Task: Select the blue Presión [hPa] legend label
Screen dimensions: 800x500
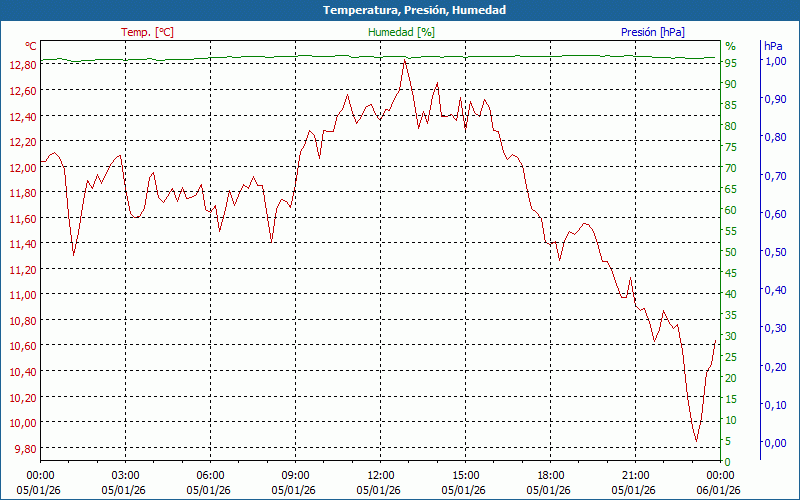Action: point(653,32)
